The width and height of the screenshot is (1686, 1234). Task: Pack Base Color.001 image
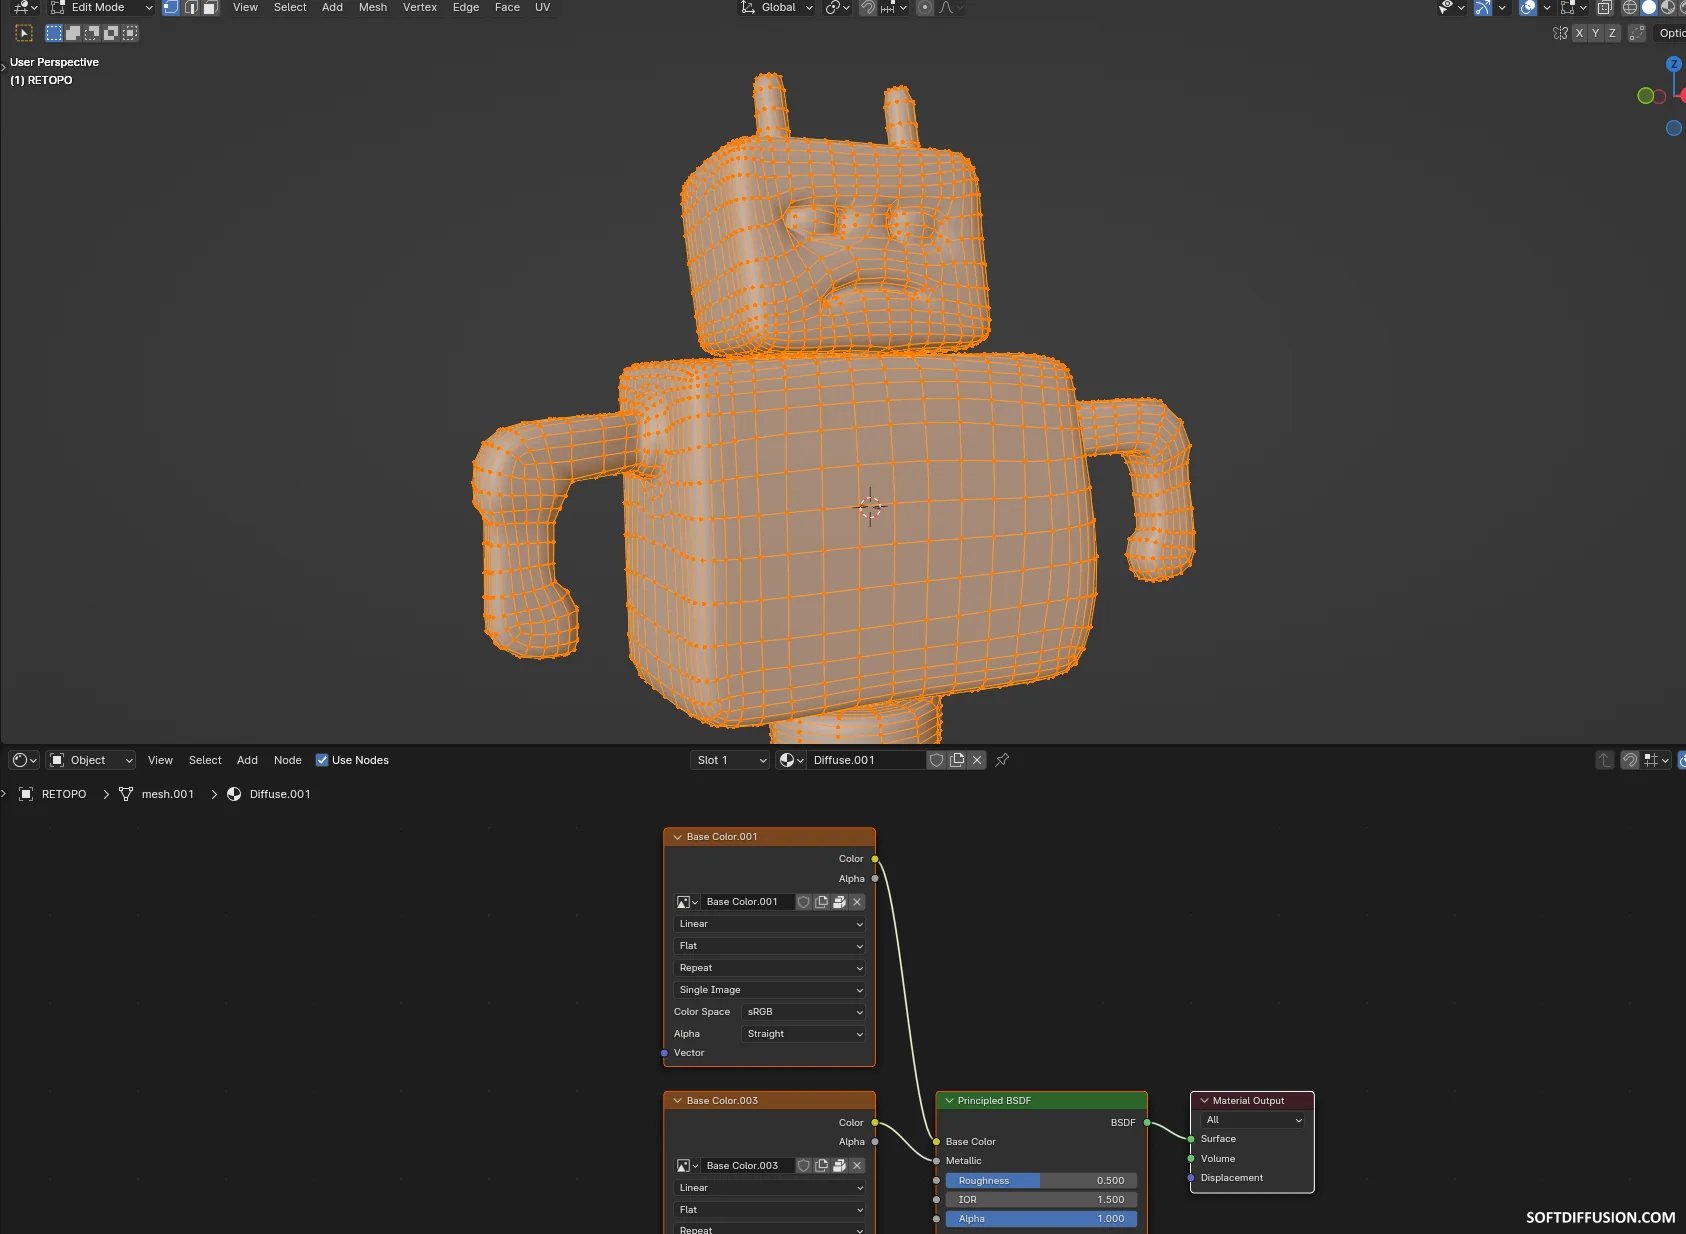(839, 902)
